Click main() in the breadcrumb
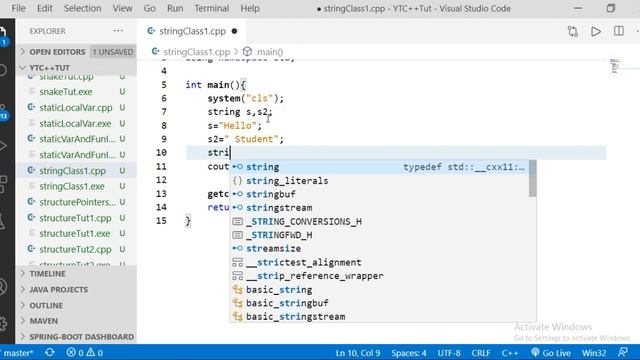The width and height of the screenshot is (640, 360). coord(270,52)
